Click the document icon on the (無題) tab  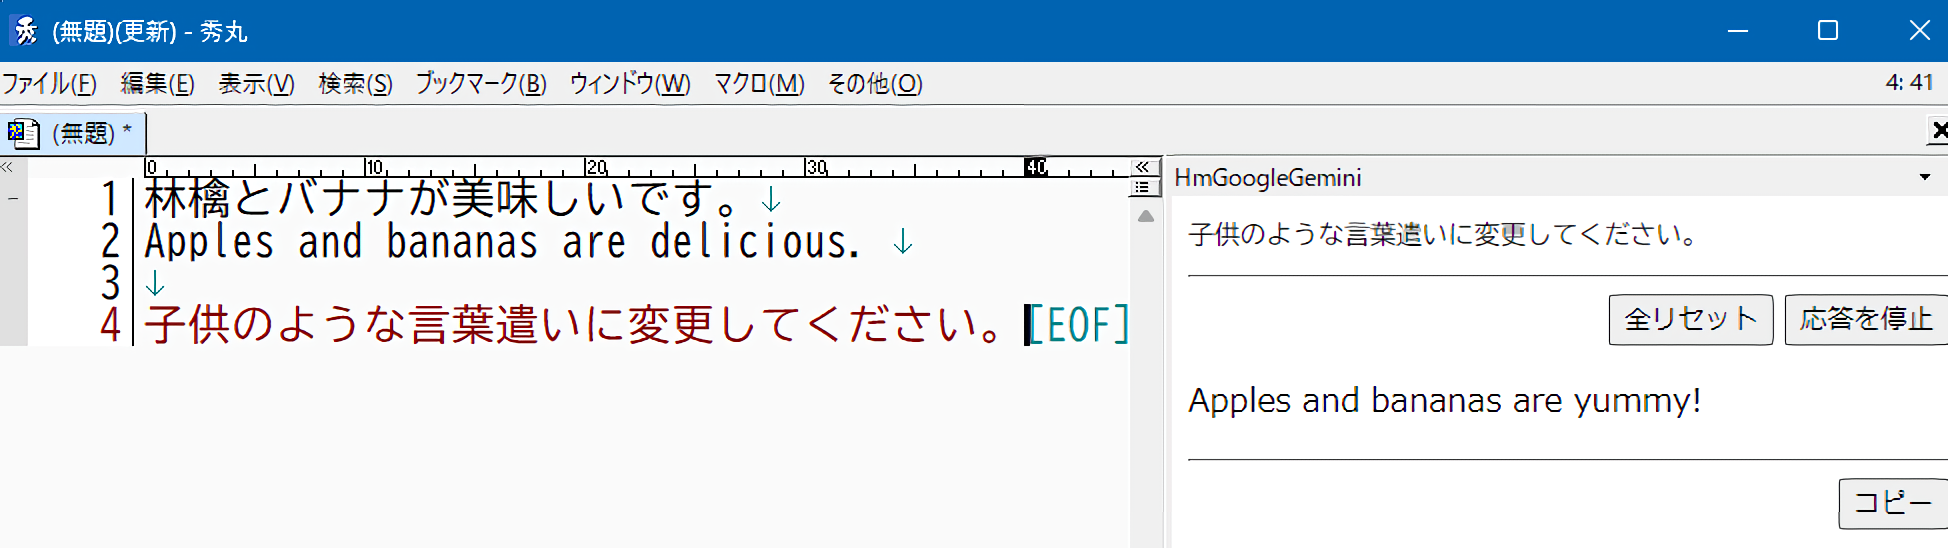pos(23,133)
